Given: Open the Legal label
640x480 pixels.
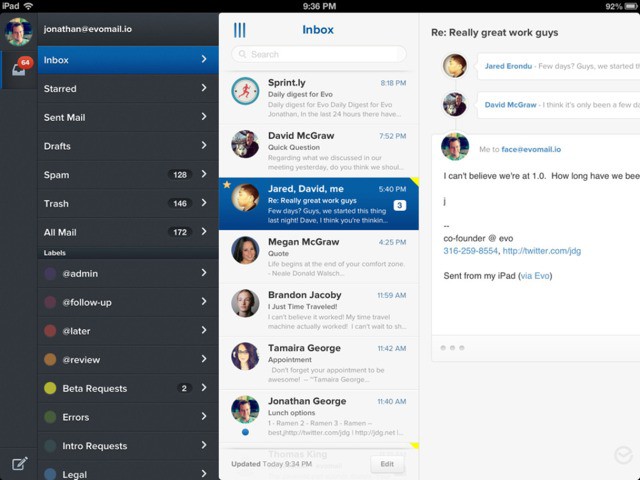Looking at the screenshot, I should pyautogui.click(x=128, y=472).
